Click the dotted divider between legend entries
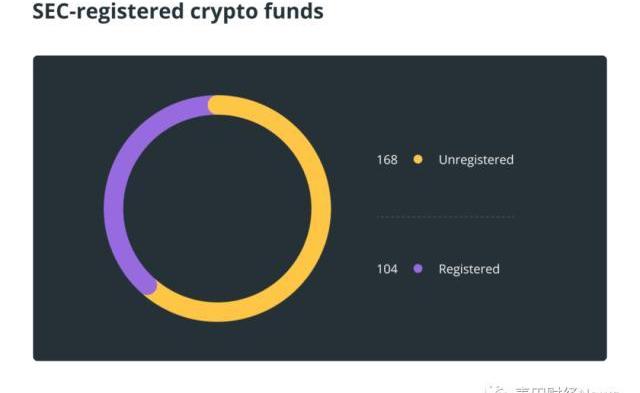Image resolution: width=640 pixels, height=393 pixels. tap(446, 216)
